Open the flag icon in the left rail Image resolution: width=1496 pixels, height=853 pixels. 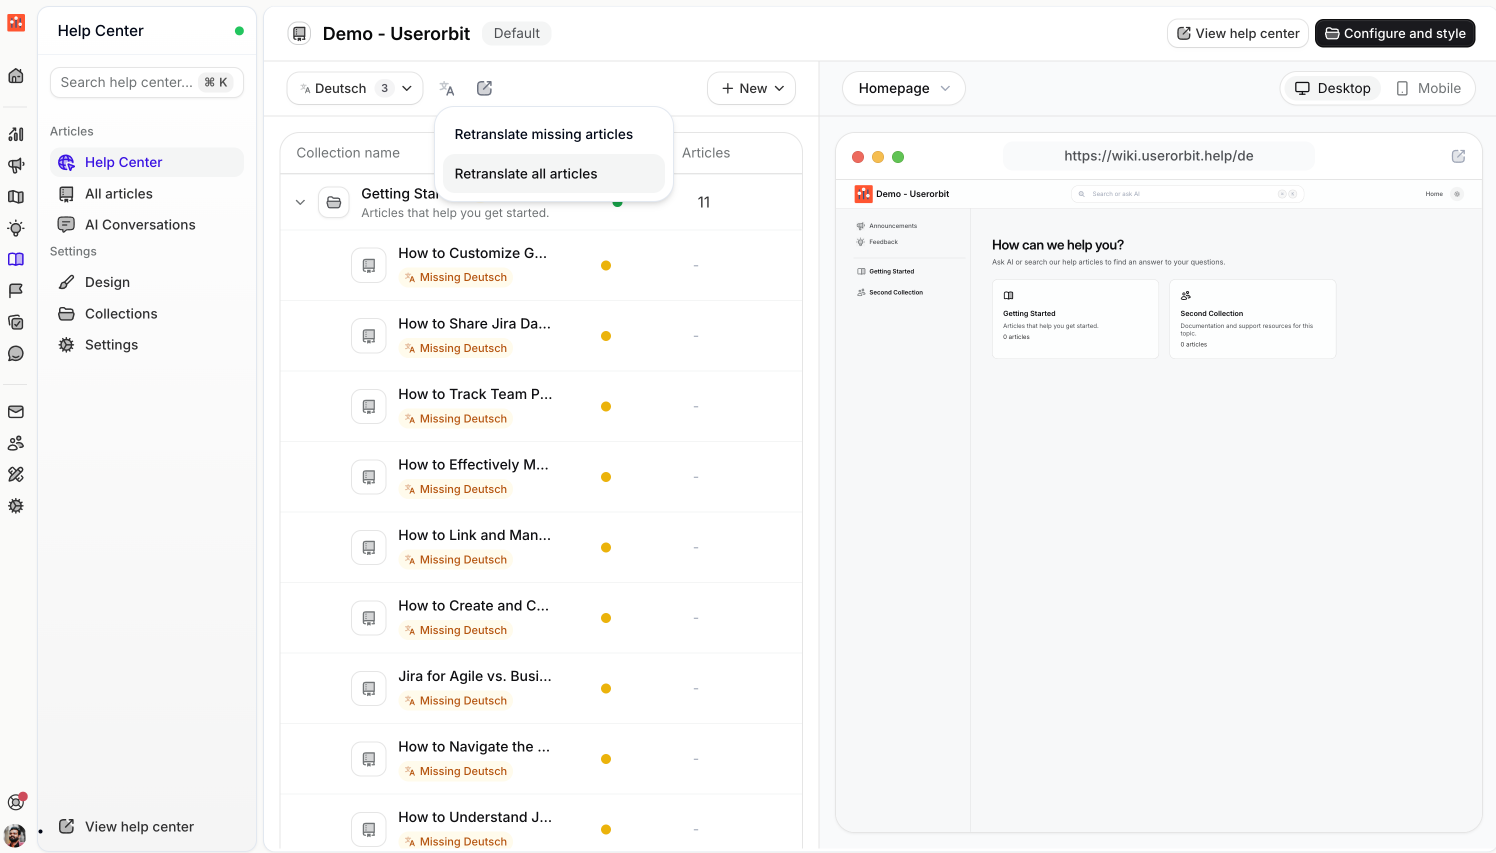[x=16, y=290]
